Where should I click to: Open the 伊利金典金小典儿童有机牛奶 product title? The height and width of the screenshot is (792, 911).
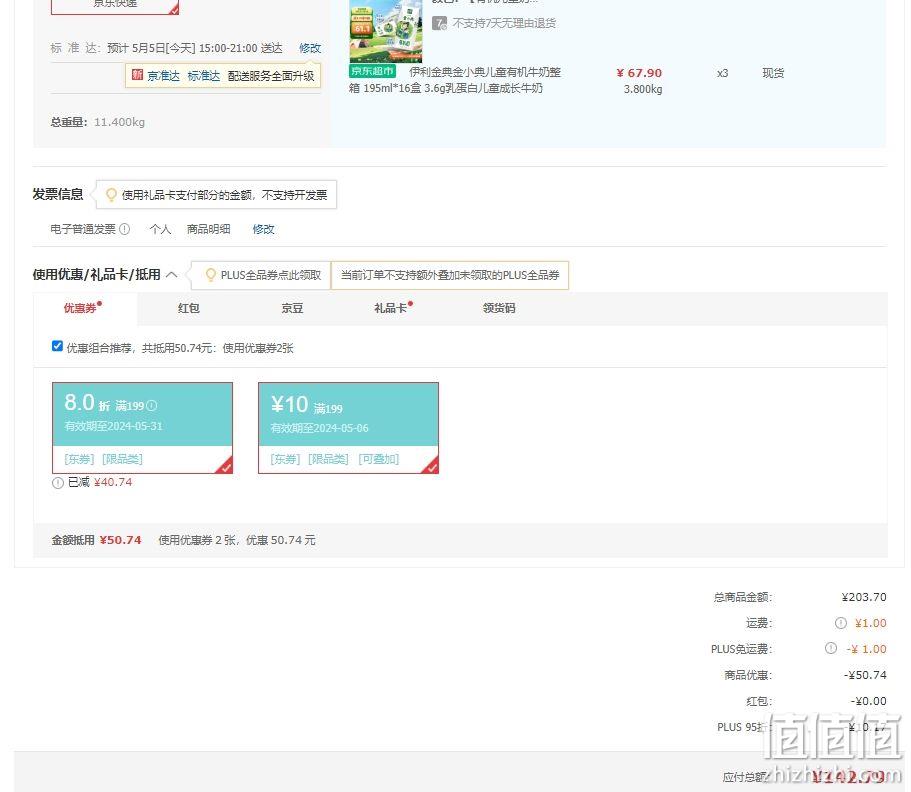tap(454, 80)
